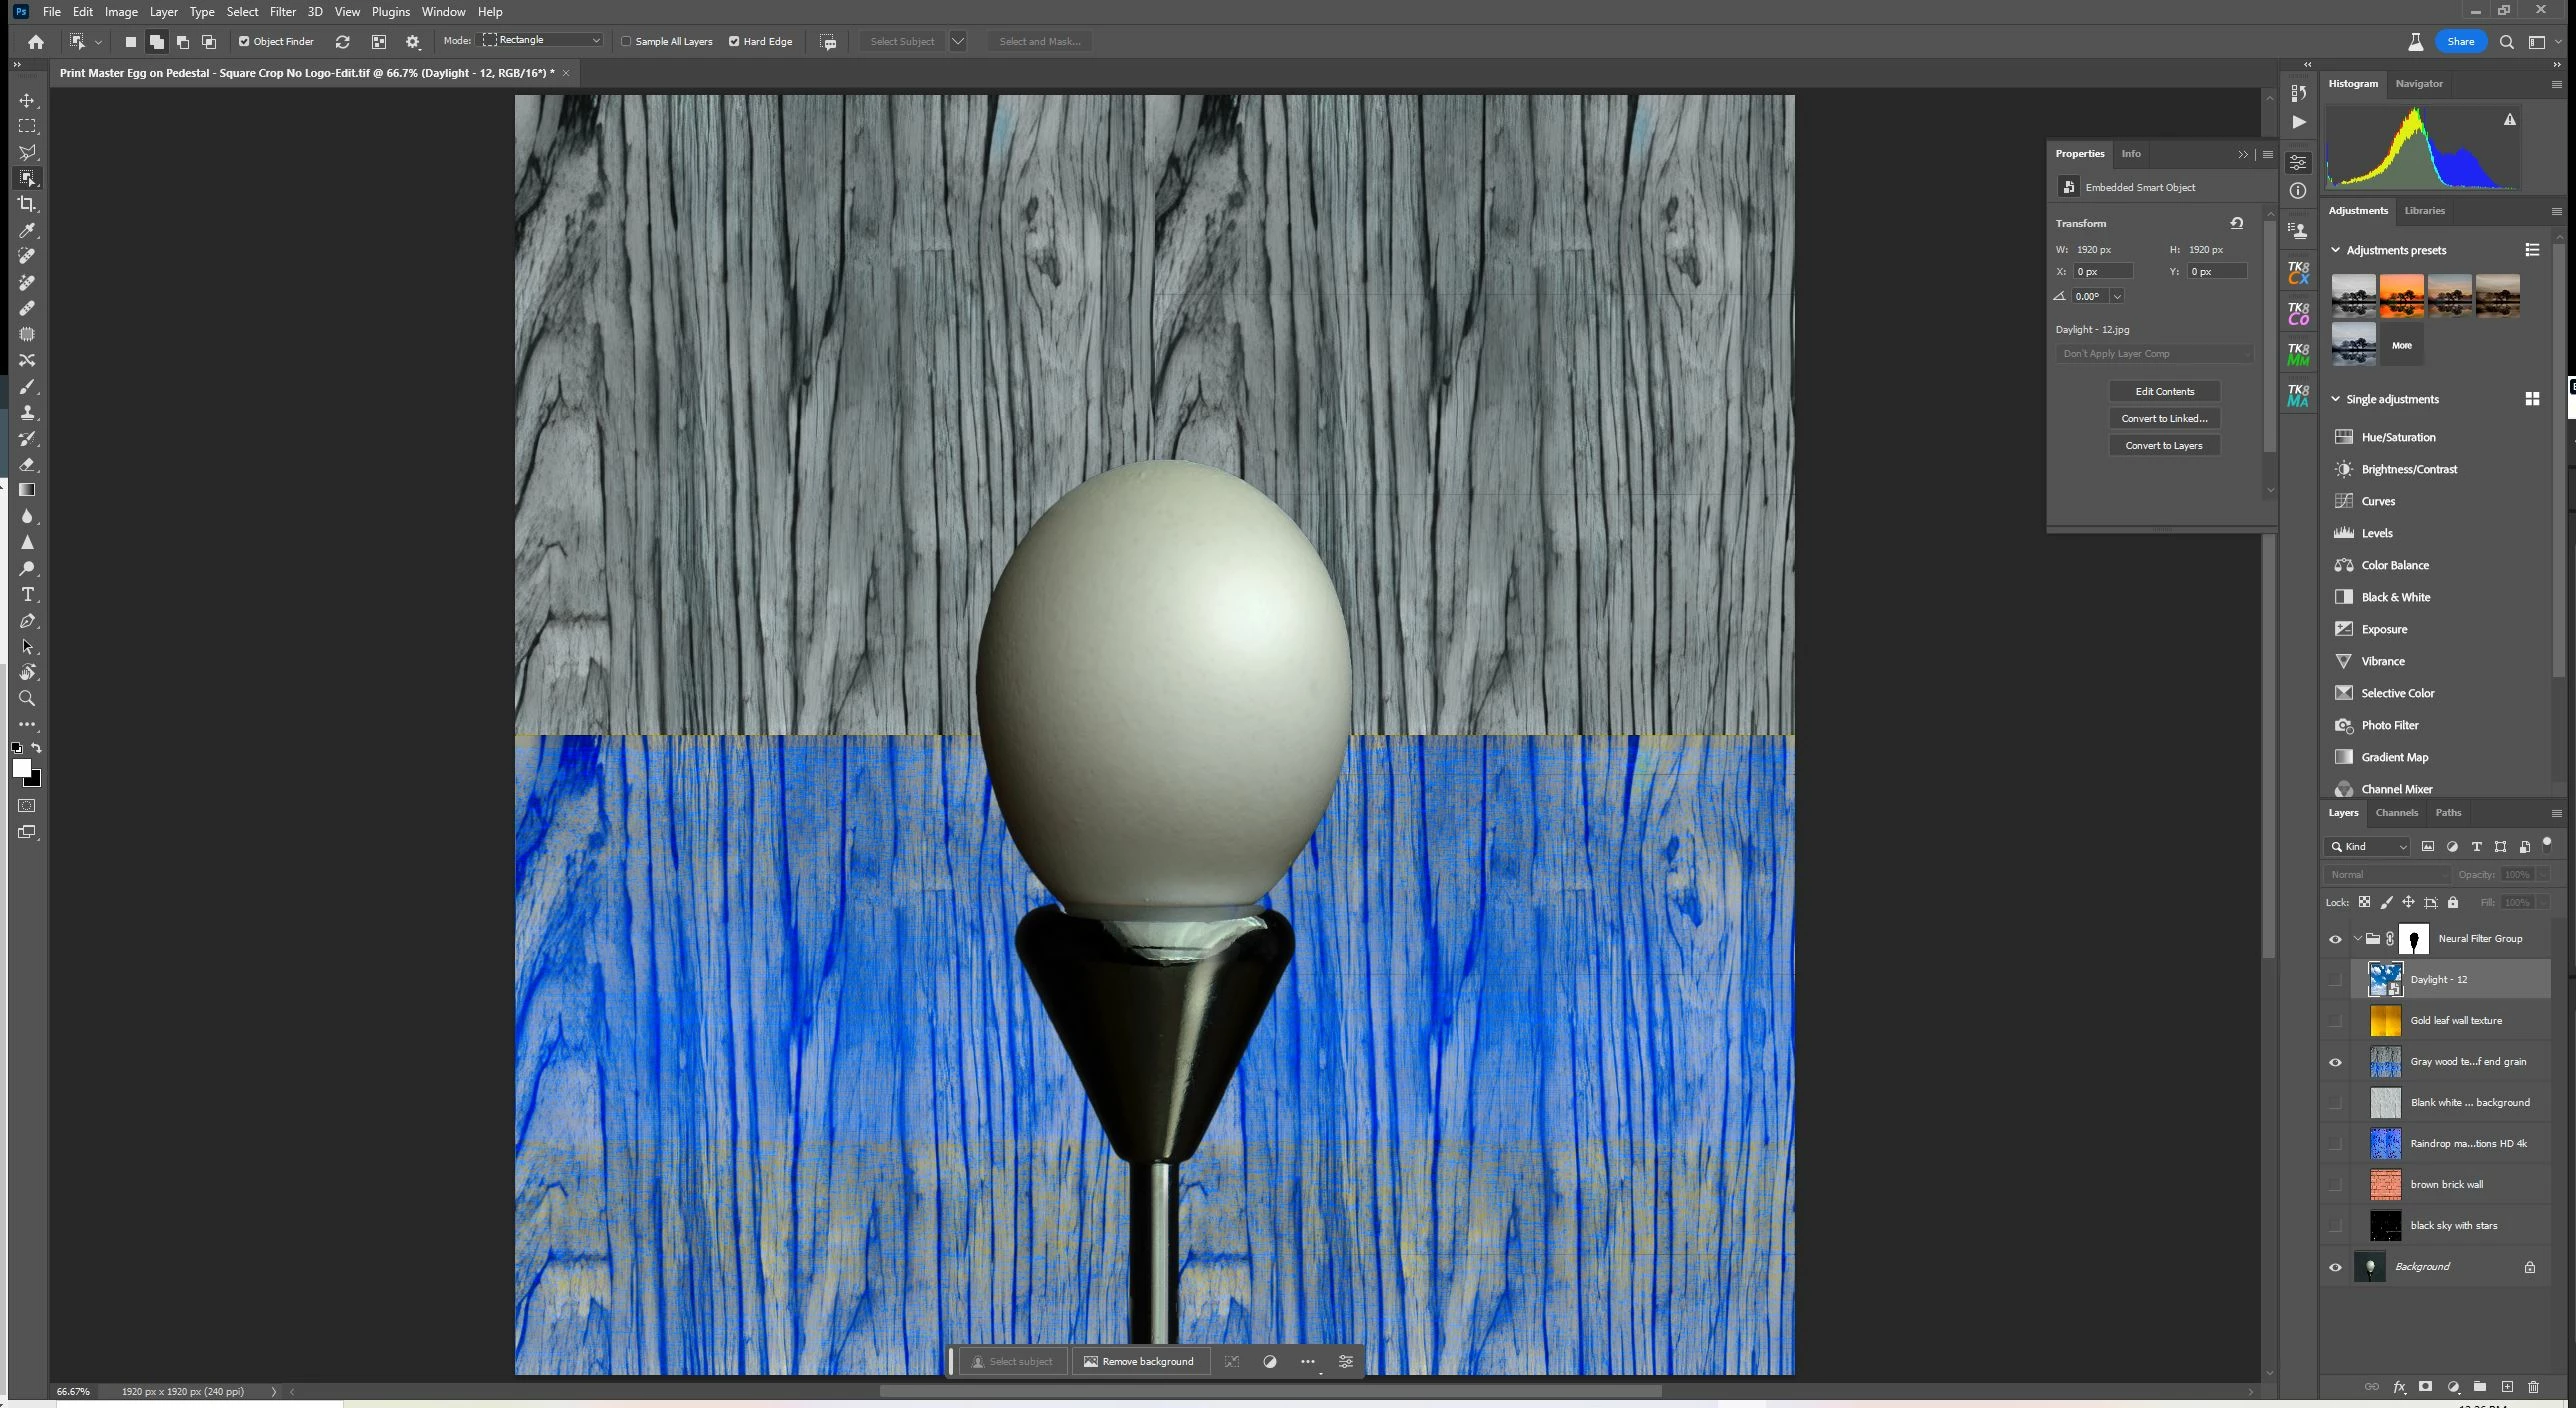The image size is (2576, 1408).
Task: Switch to the Channels tab
Action: [x=2396, y=813]
